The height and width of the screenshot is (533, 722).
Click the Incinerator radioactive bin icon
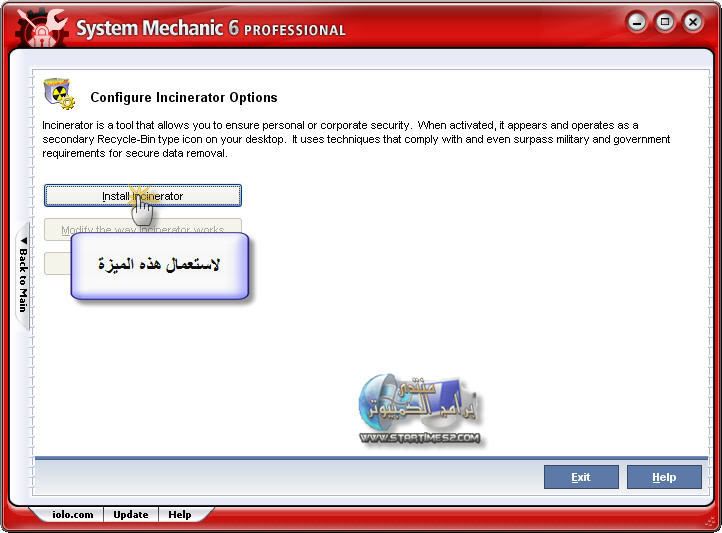pos(59,94)
